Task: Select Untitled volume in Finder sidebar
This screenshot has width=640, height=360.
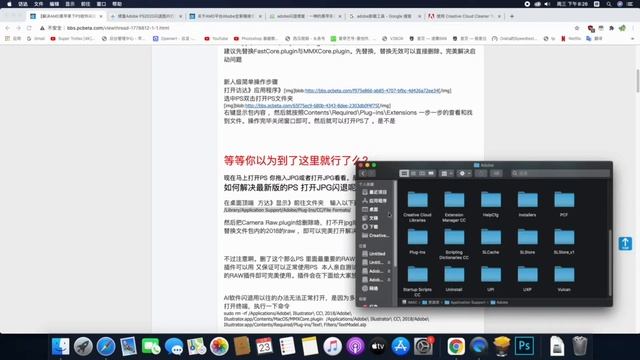Action: pyautogui.click(x=373, y=254)
